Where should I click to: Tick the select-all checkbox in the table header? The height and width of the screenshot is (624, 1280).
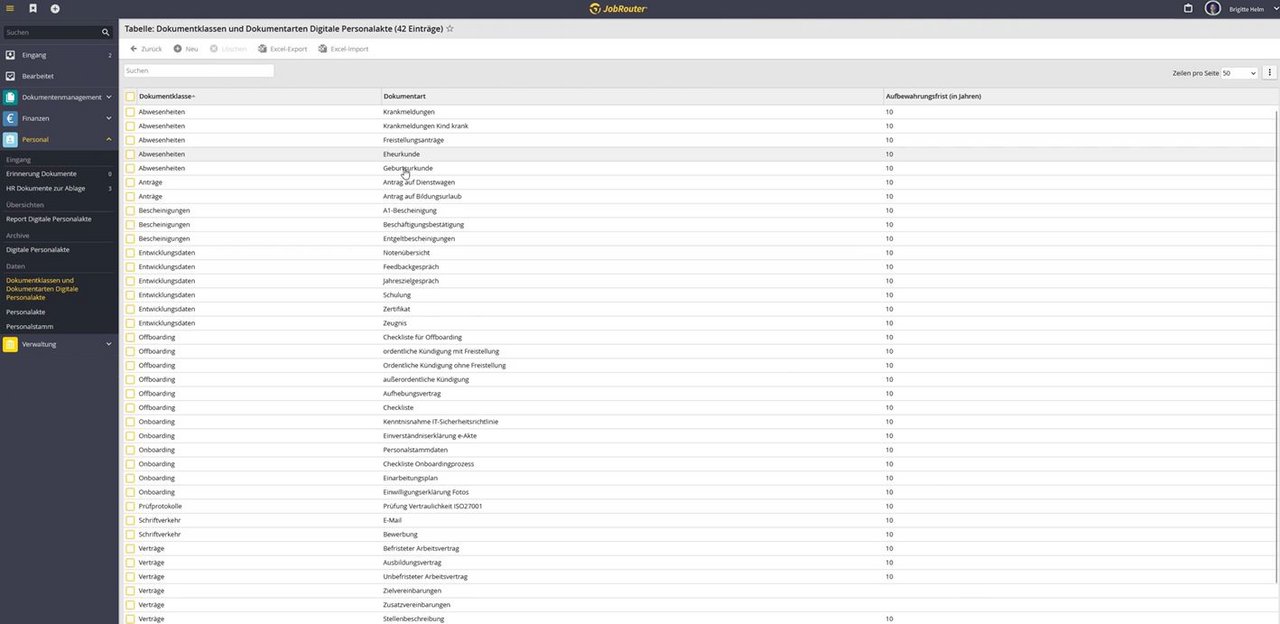click(130, 96)
